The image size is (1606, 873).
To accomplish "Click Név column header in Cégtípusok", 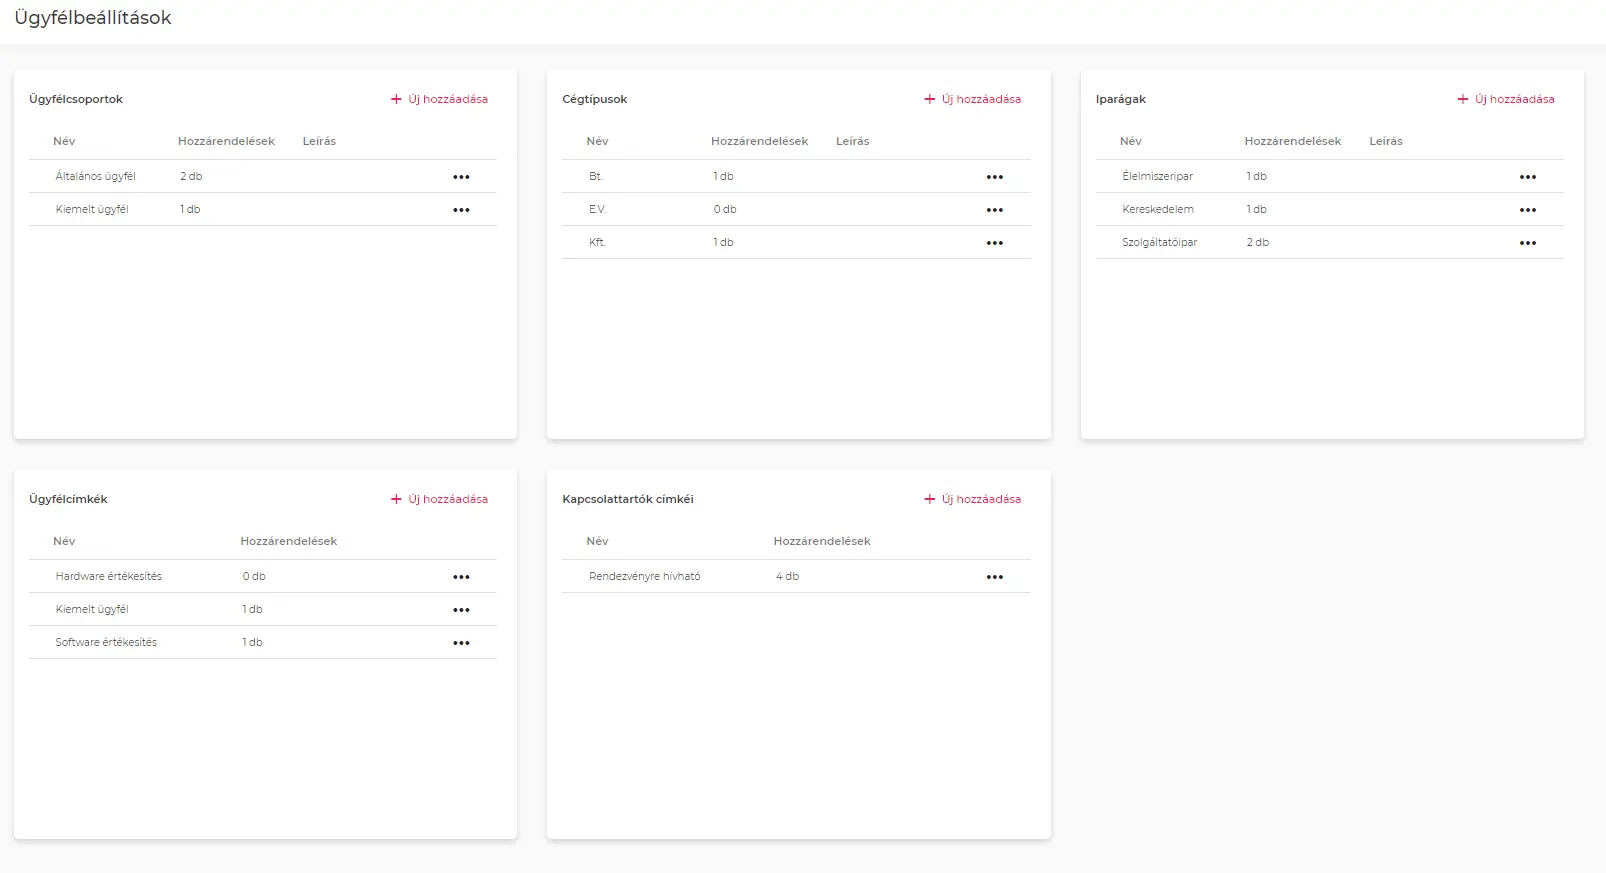I will coord(597,141).
